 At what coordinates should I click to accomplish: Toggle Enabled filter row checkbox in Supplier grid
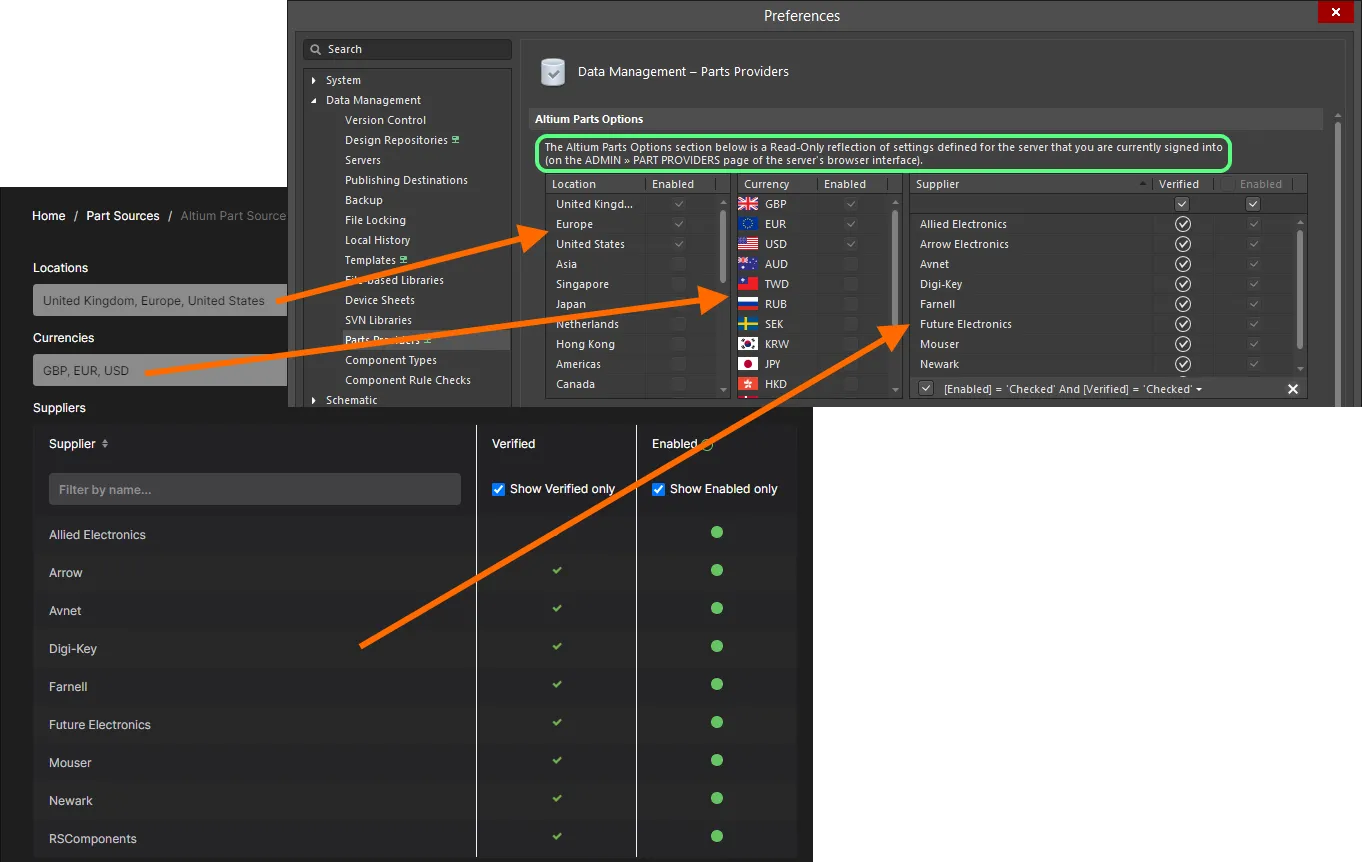click(1253, 204)
